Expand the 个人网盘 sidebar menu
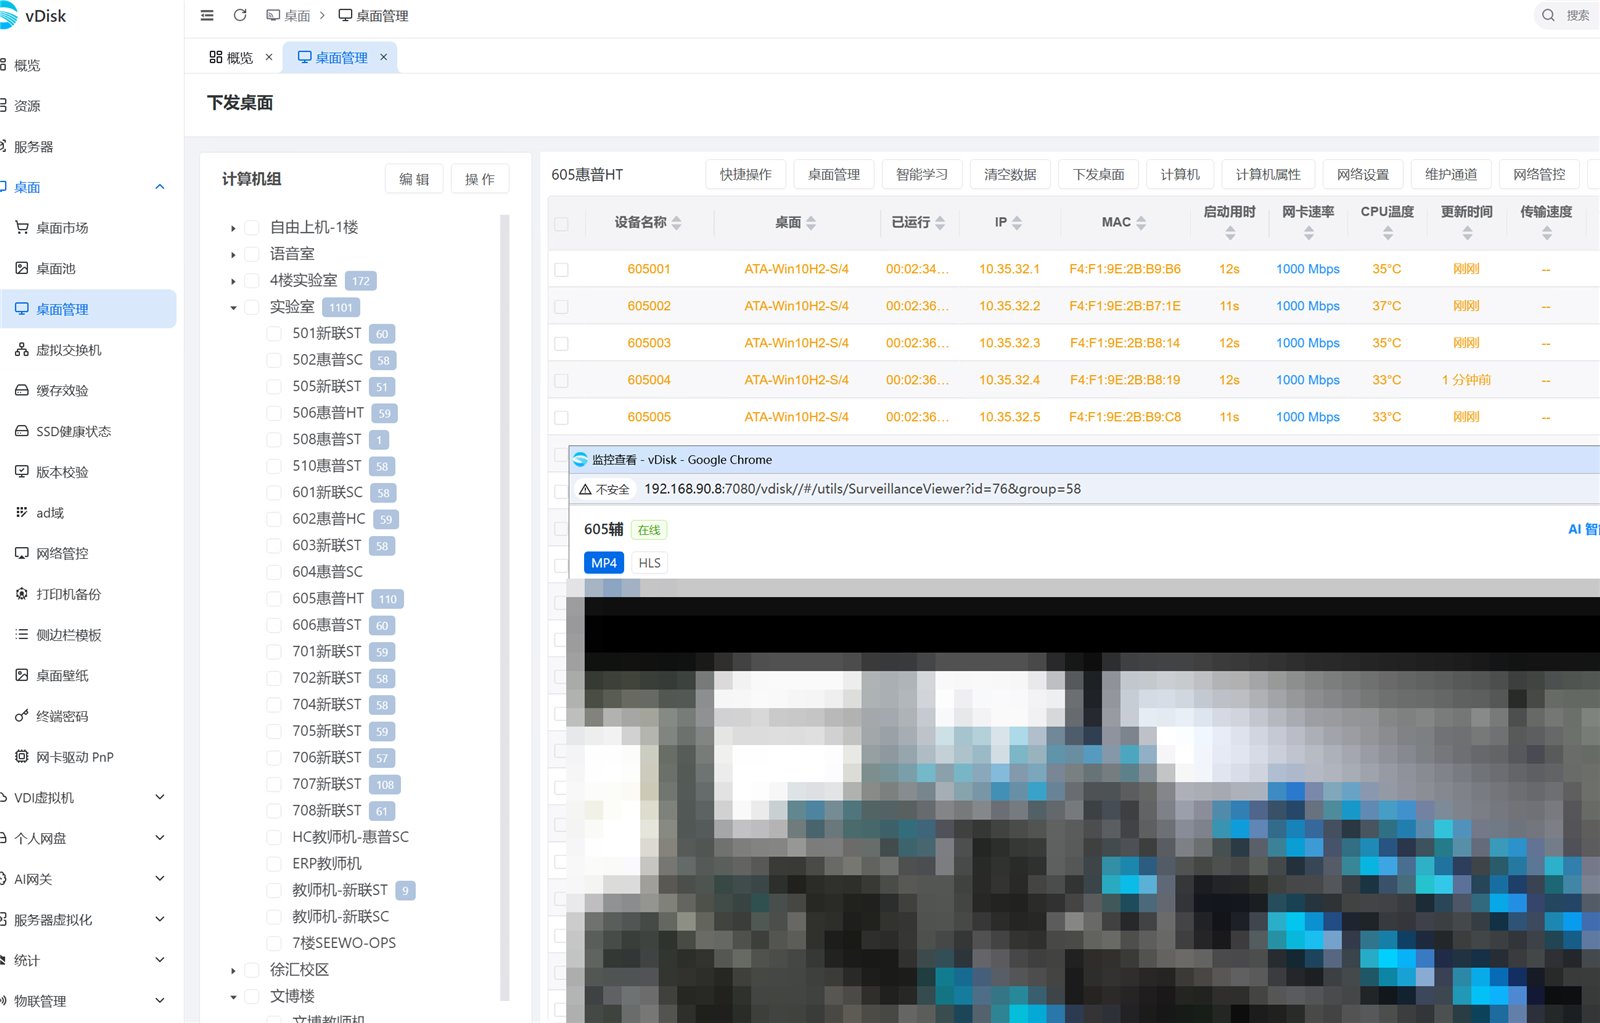 click(x=160, y=838)
